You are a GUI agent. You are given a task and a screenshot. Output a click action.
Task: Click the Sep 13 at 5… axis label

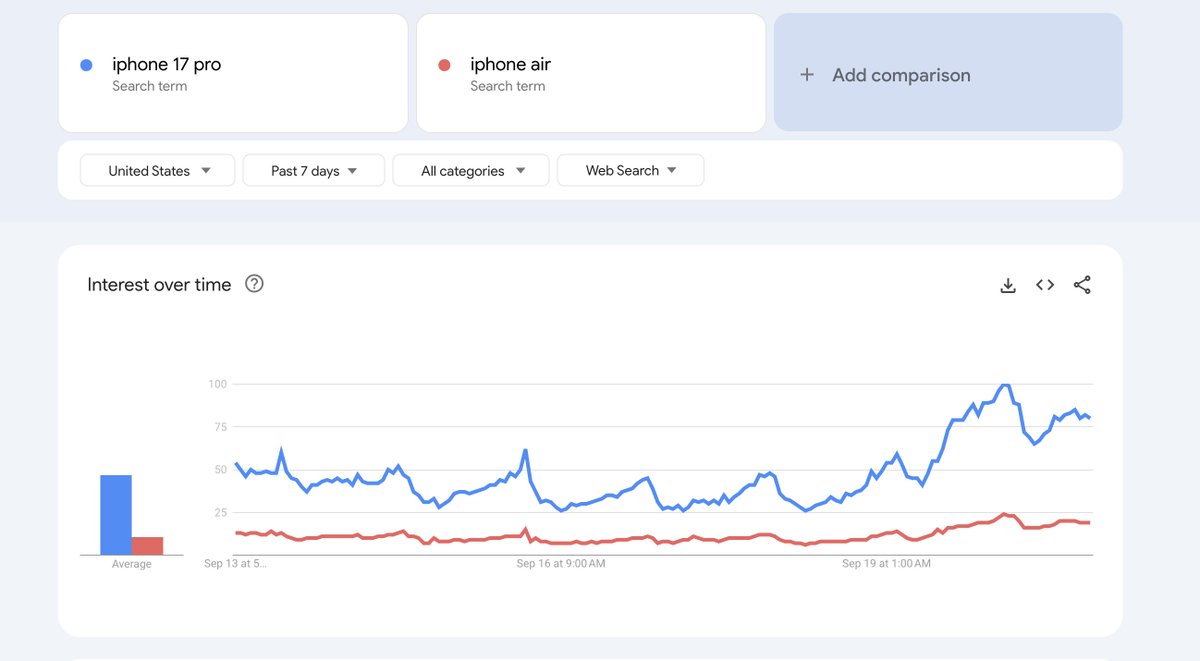tap(235, 564)
